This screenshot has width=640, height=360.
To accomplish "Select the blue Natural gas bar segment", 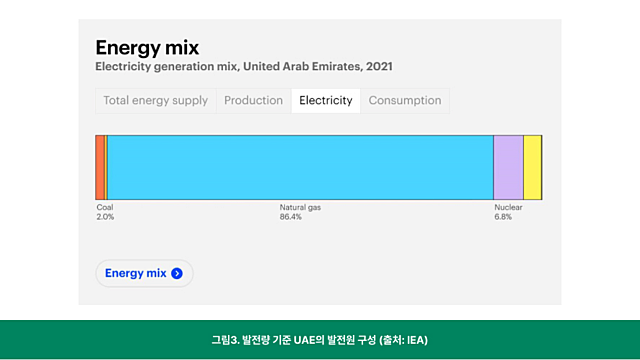I will pyautogui.click(x=300, y=167).
